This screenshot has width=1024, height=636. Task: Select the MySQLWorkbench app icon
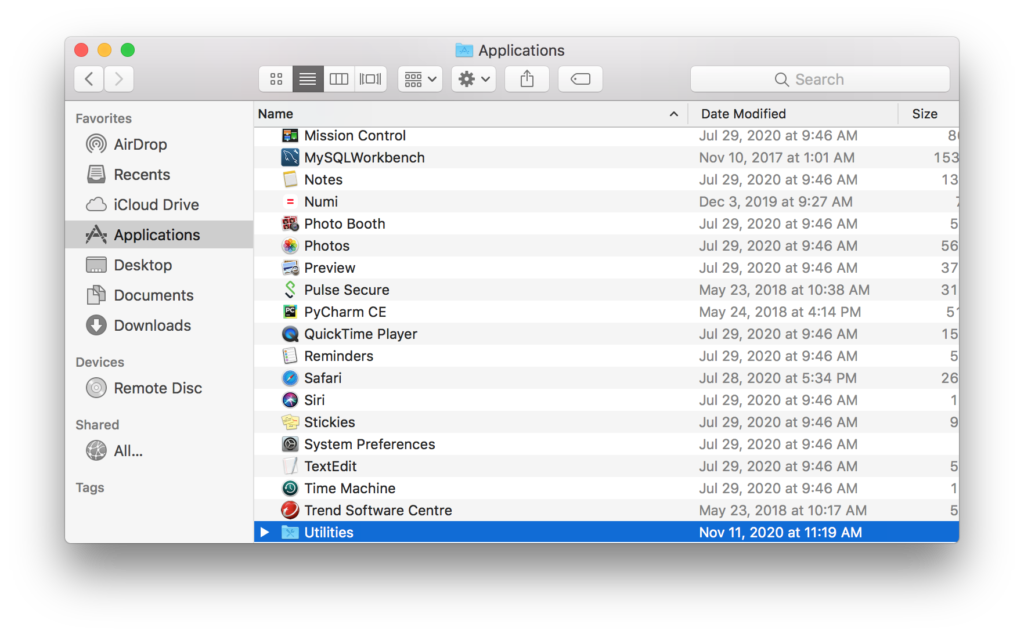coord(290,157)
